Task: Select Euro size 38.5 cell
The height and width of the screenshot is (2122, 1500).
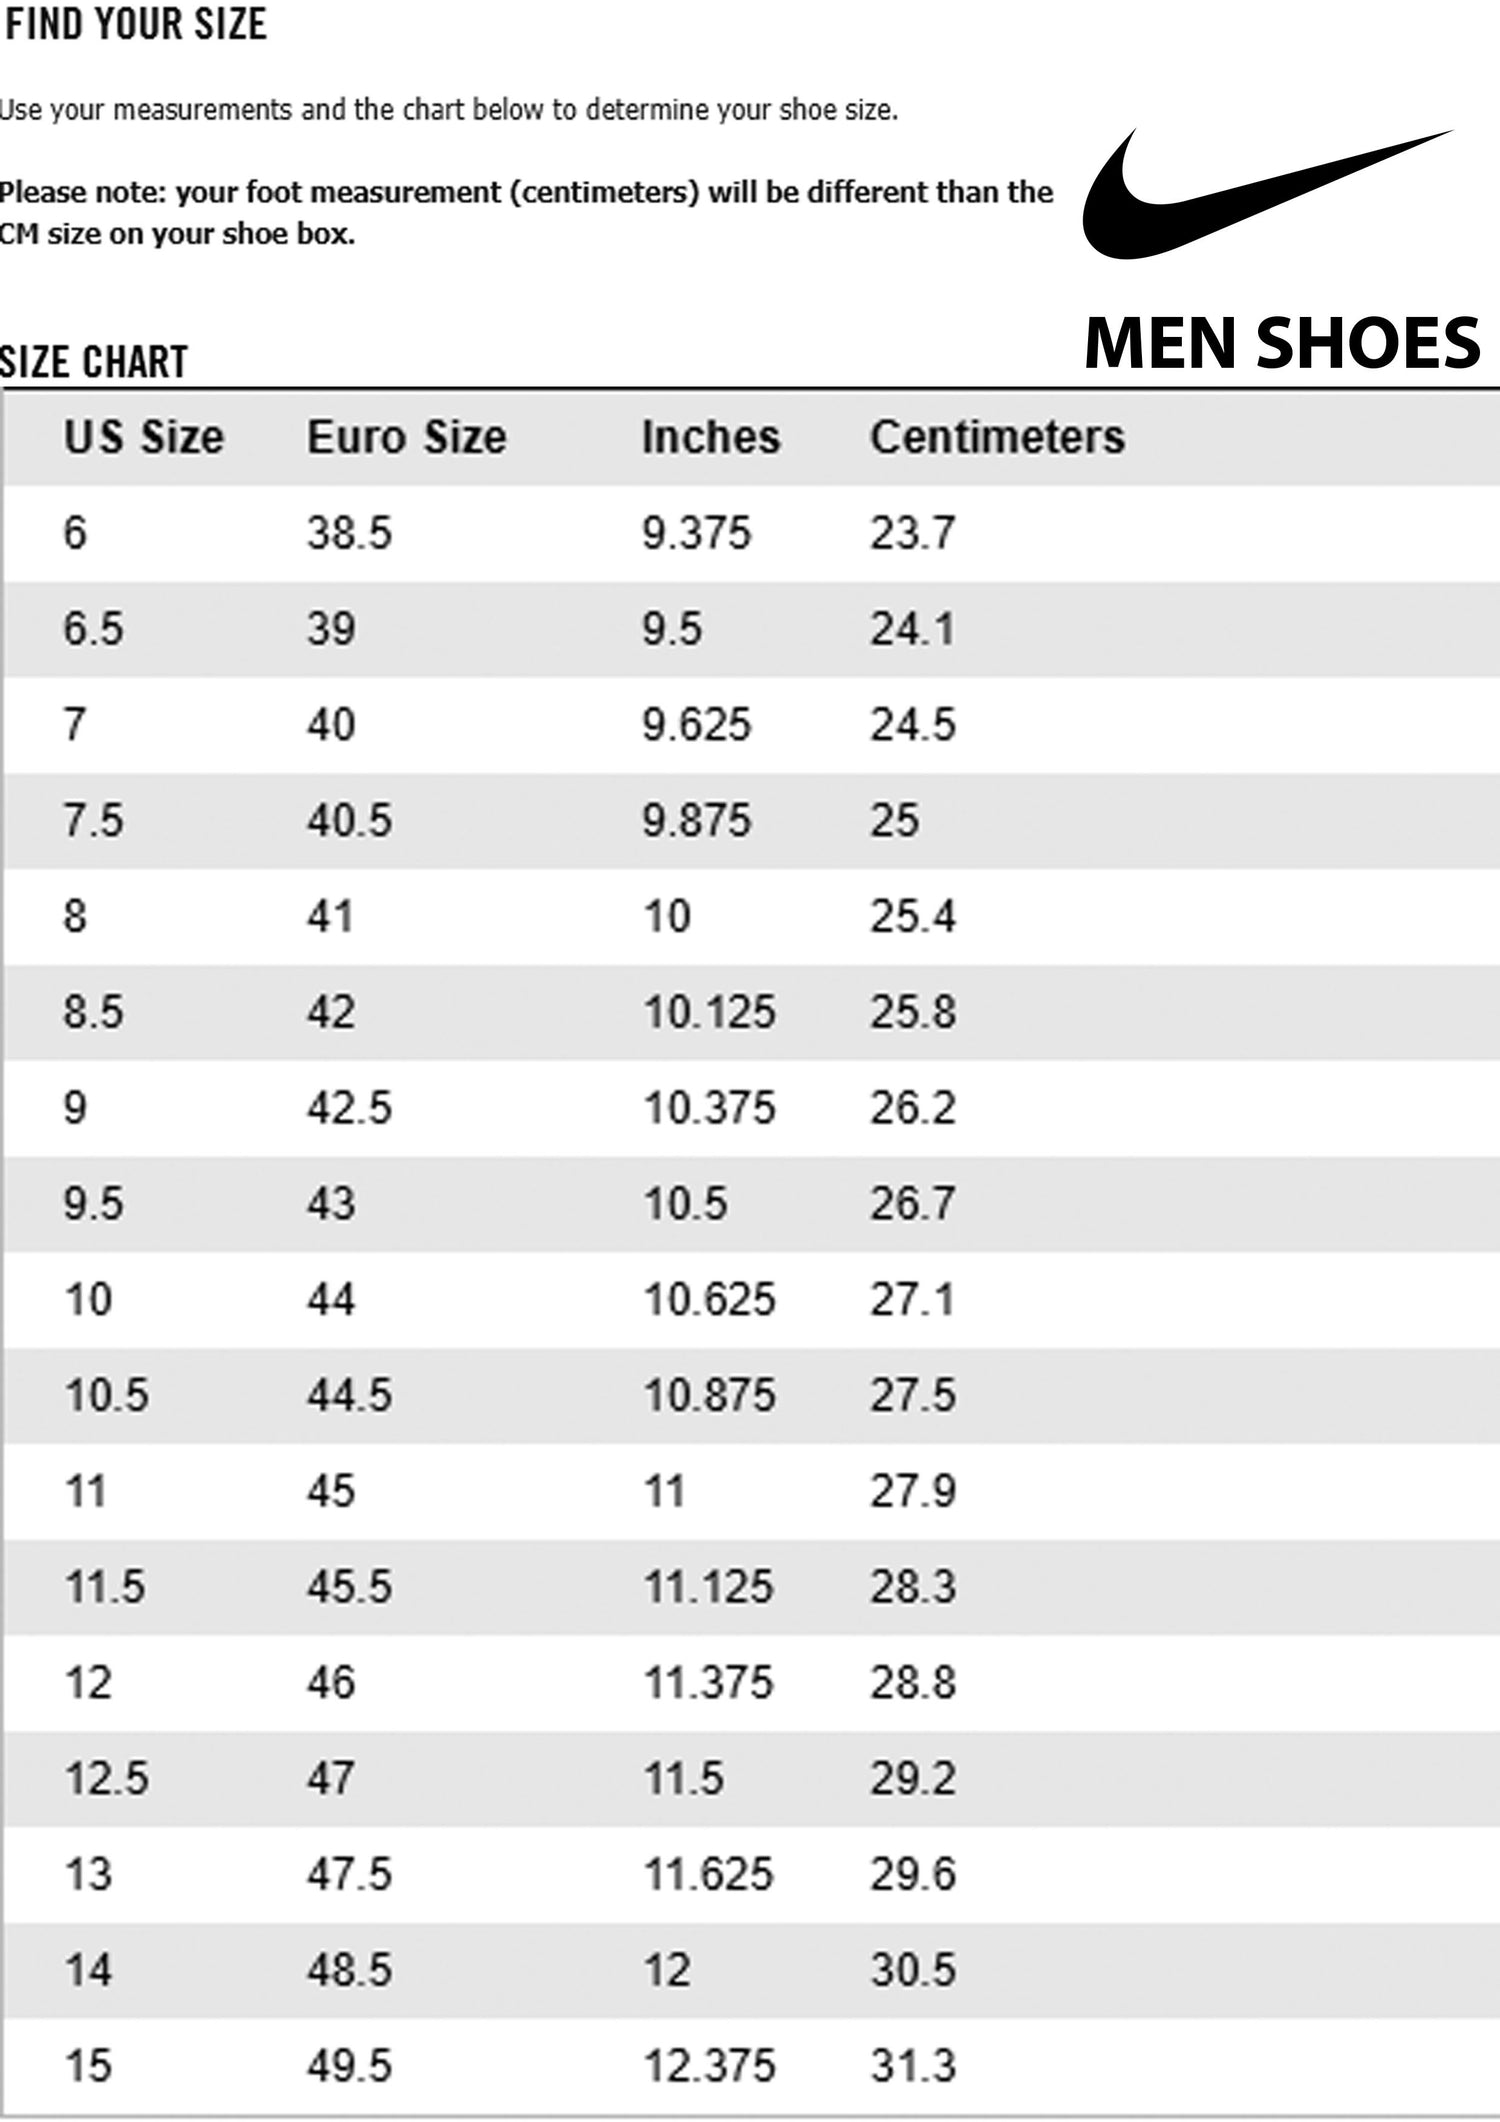Action: click(349, 533)
